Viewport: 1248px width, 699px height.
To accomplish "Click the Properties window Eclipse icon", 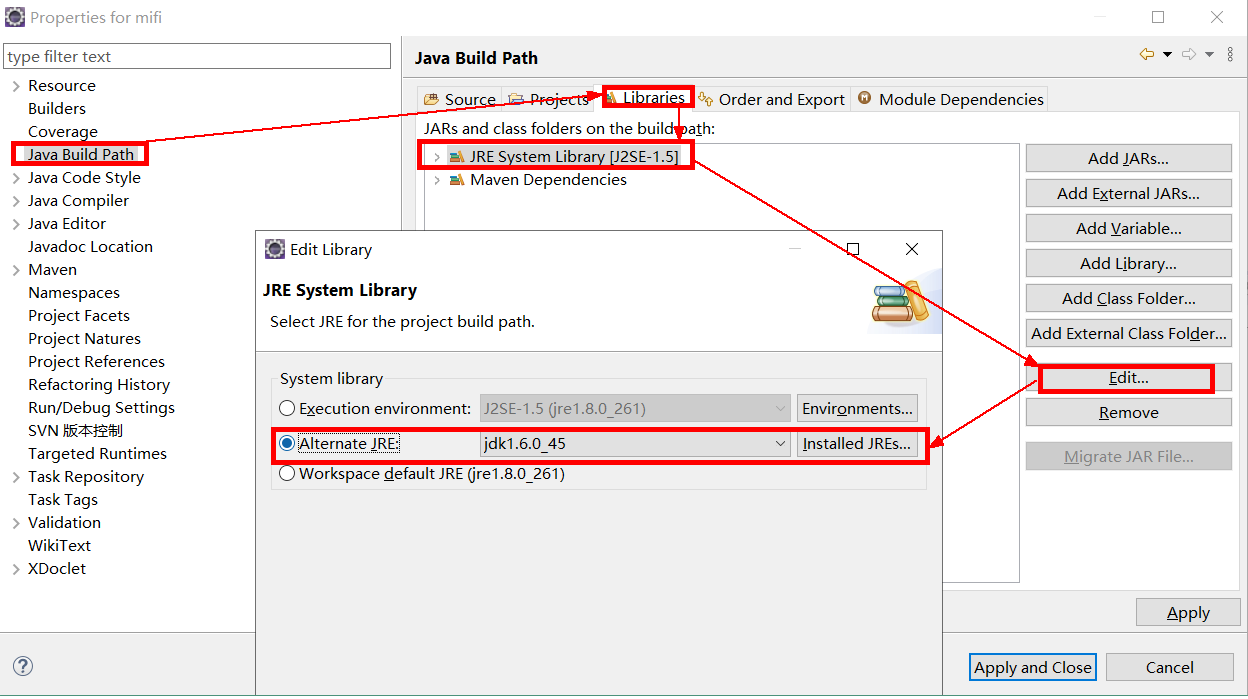I will pos(15,17).
